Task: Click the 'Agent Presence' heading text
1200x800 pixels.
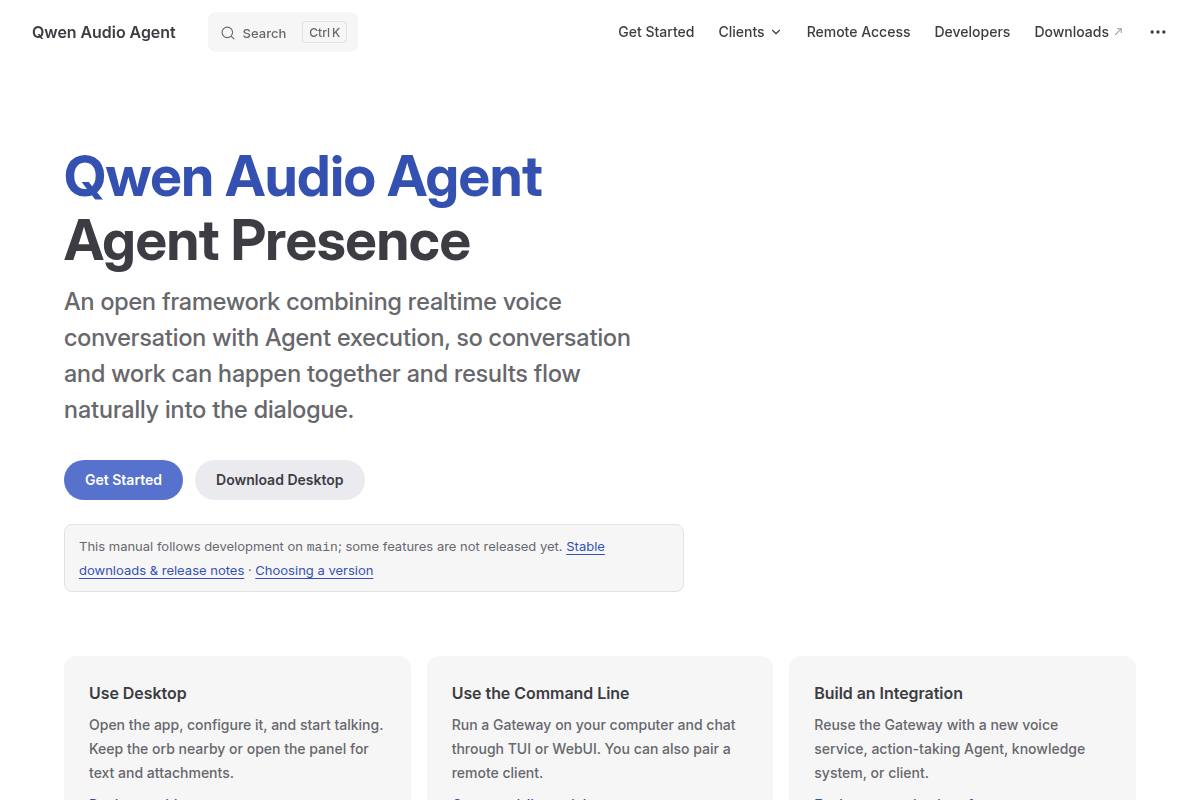Action: [267, 241]
